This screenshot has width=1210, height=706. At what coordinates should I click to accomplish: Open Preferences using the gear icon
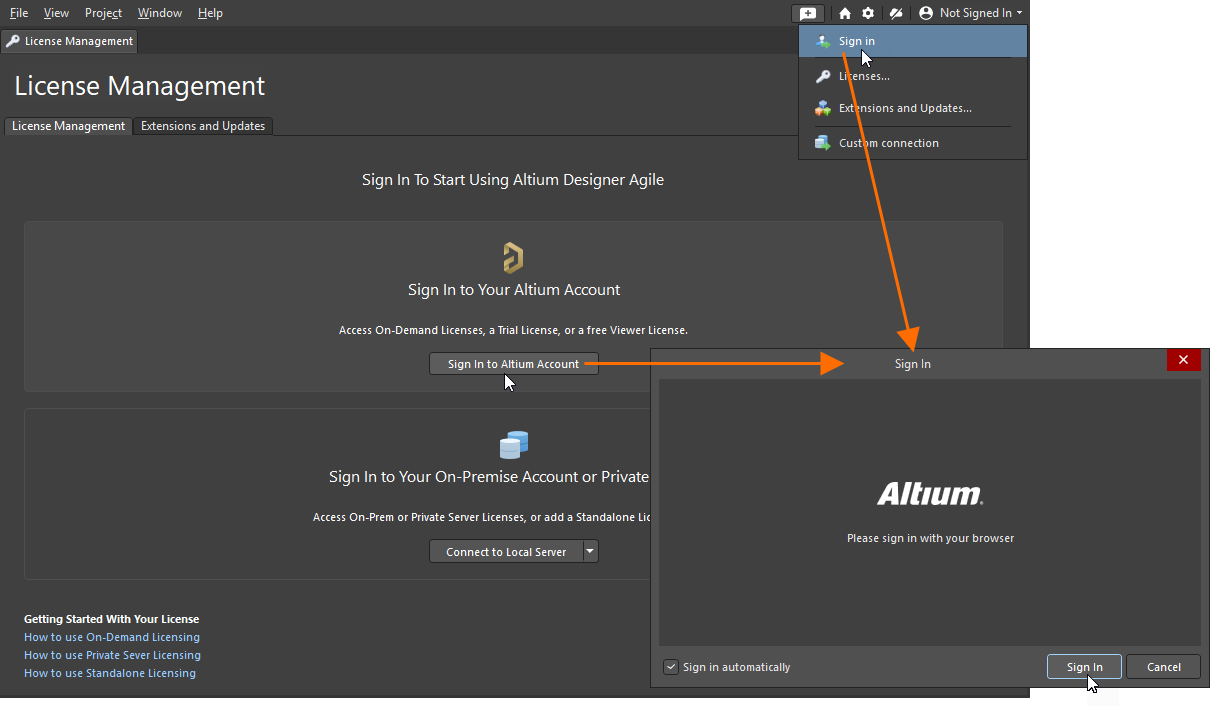click(867, 13)
